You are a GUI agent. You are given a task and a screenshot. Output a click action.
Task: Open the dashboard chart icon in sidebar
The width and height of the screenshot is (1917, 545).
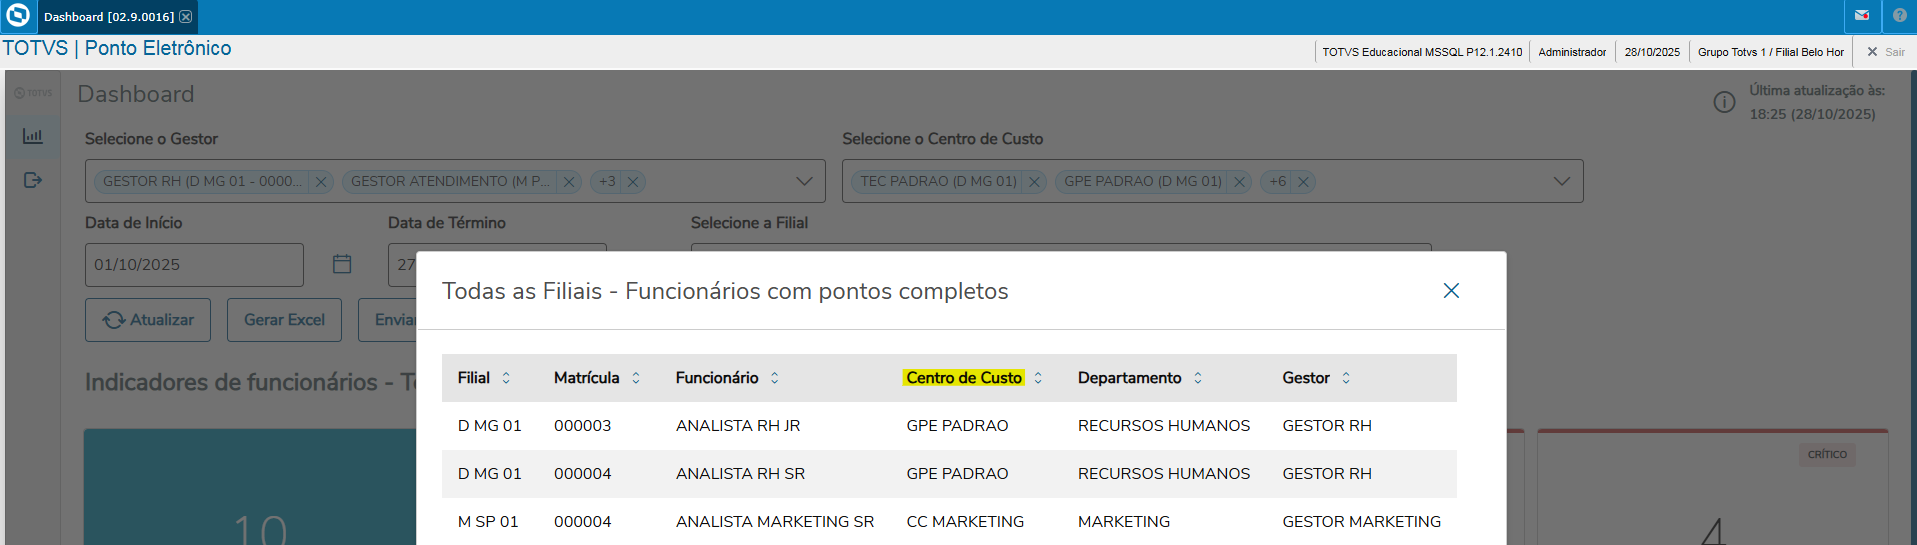[x=33, y=136]
